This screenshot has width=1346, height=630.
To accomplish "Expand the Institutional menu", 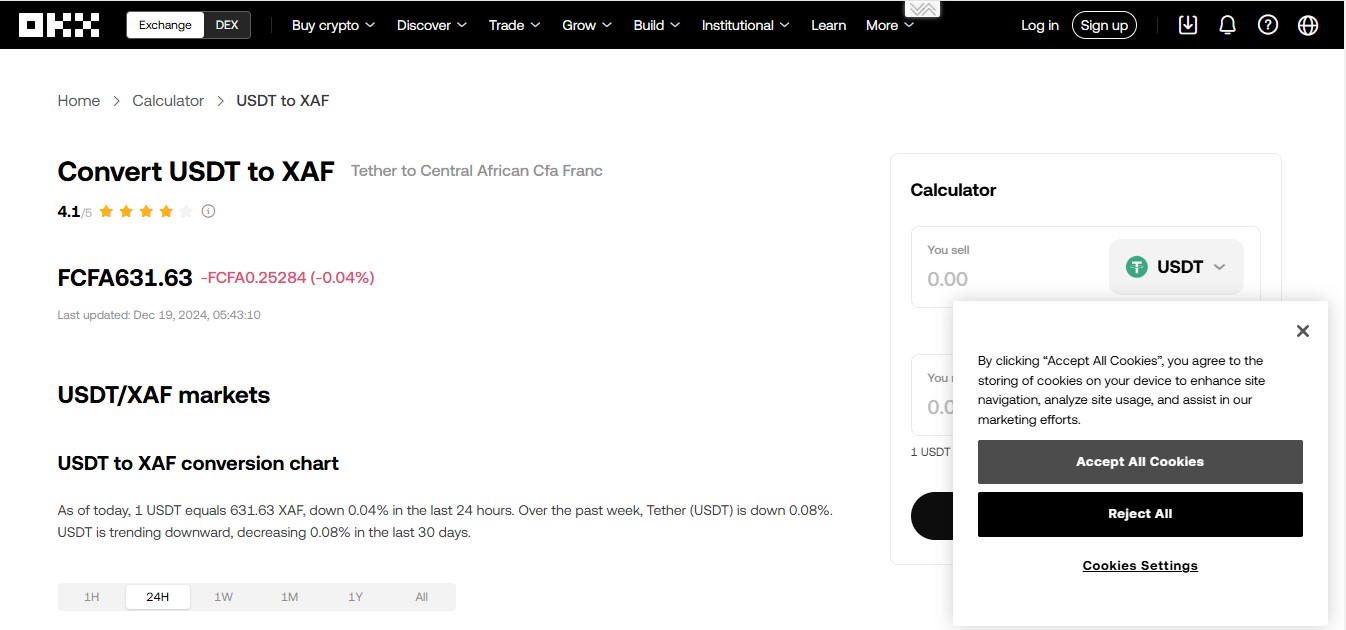I will [745, 25].
